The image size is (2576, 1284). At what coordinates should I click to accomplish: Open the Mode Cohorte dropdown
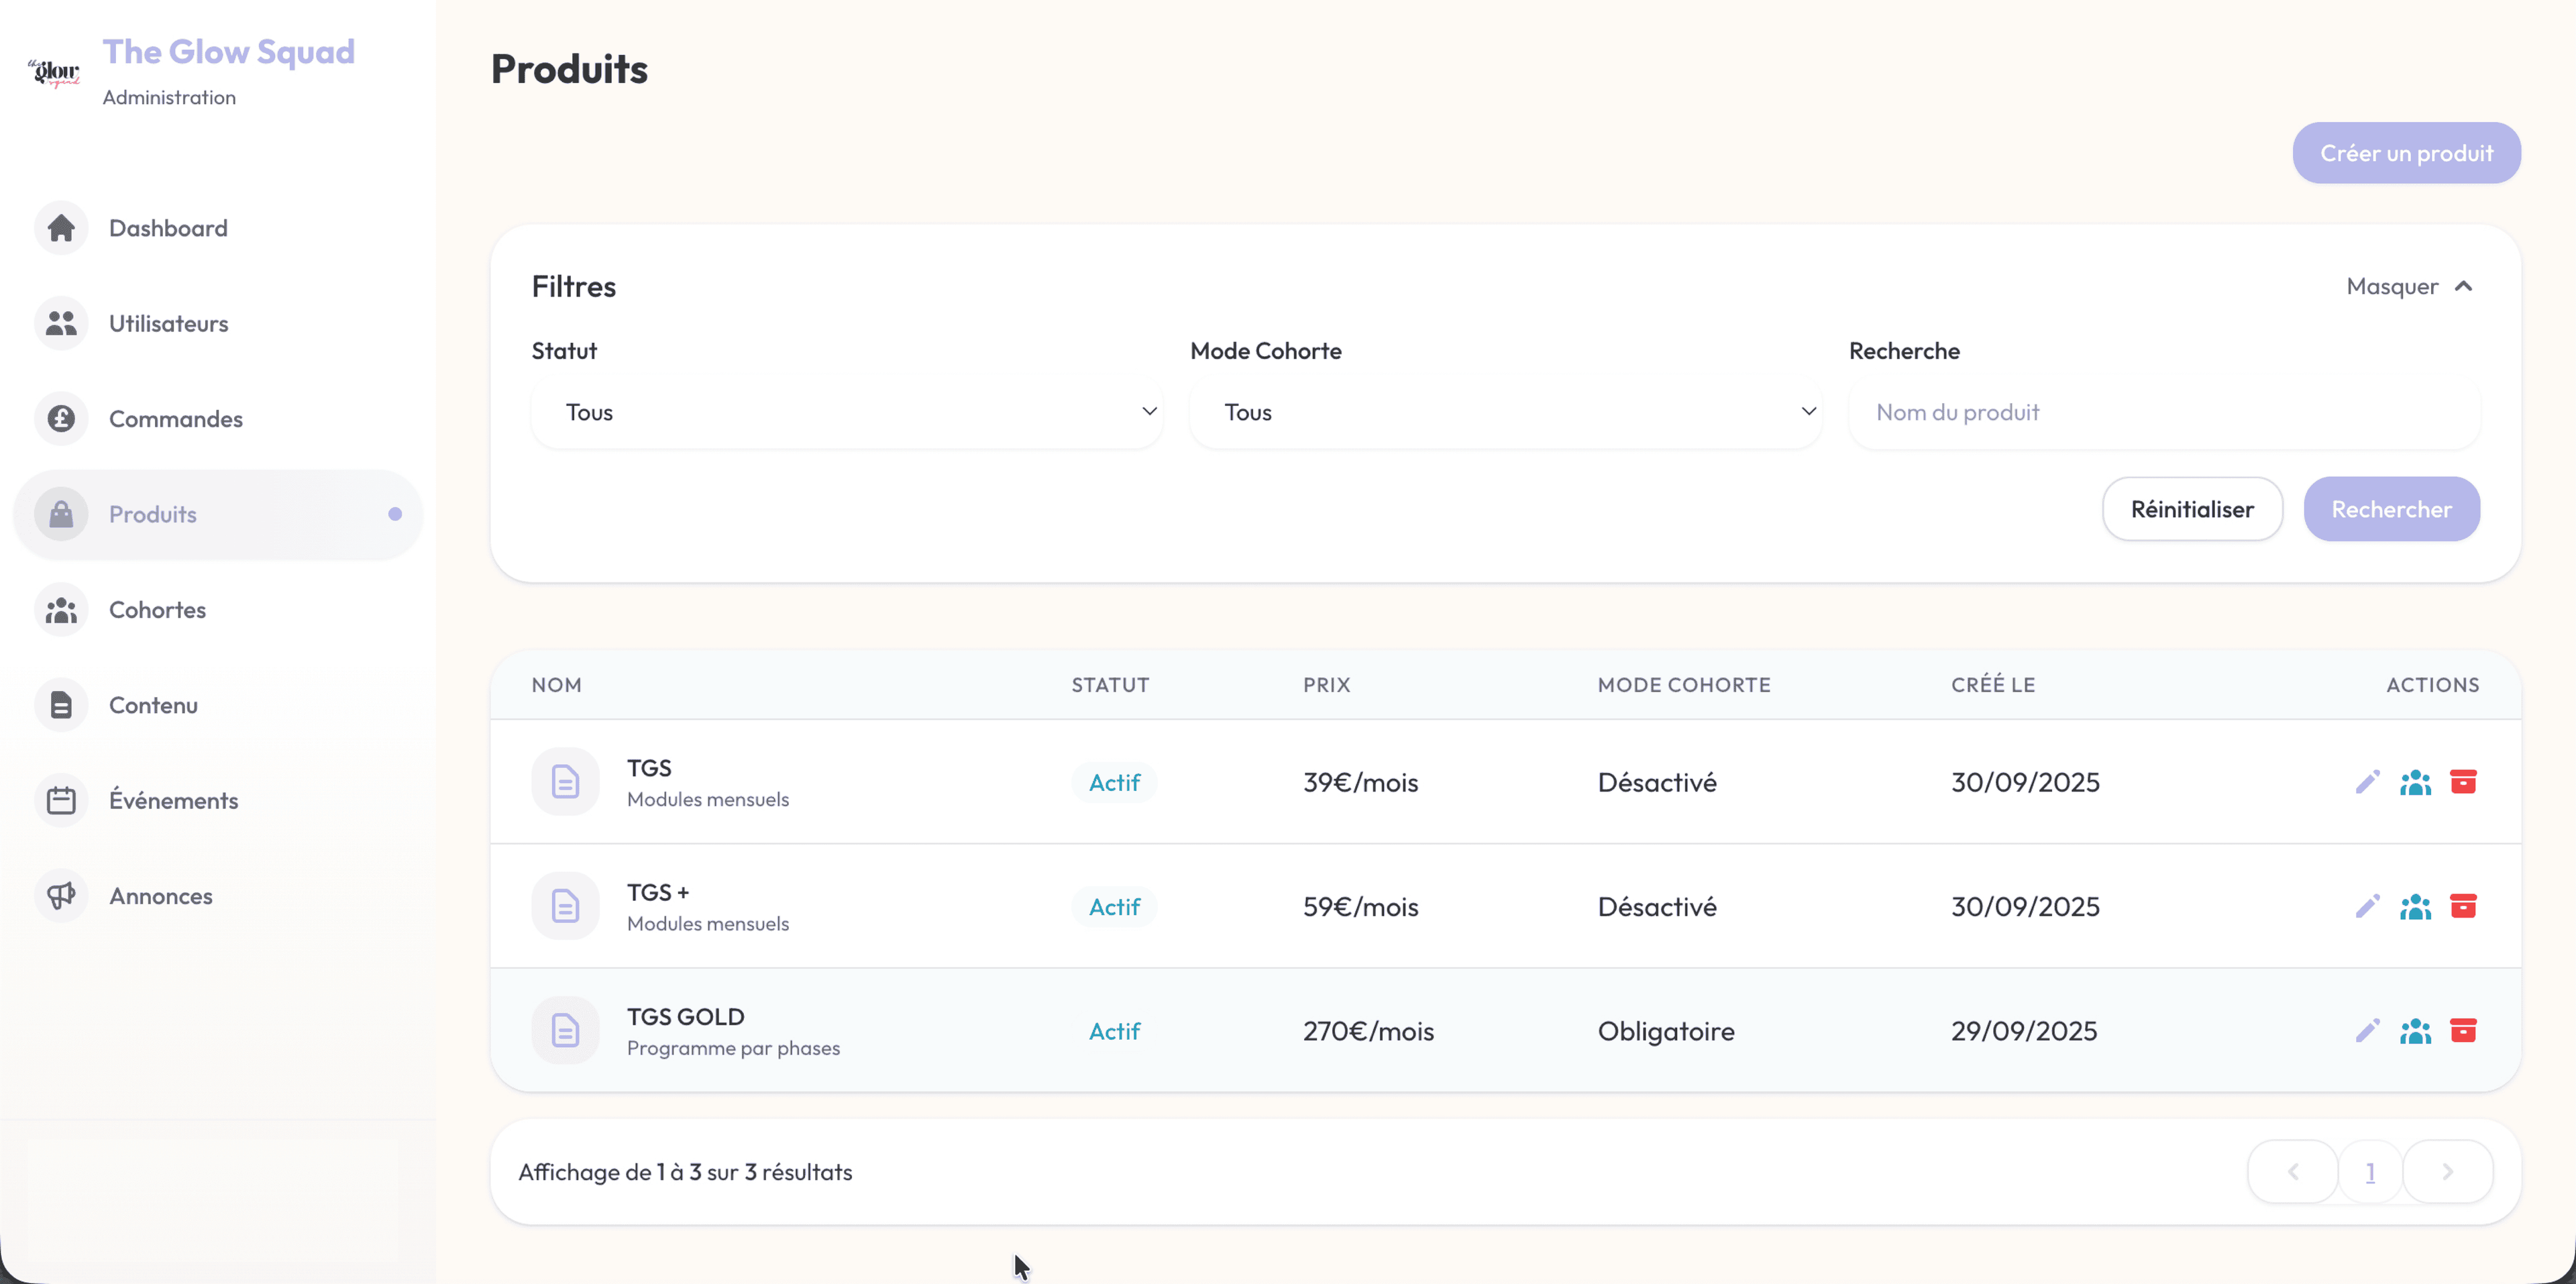1505,411
